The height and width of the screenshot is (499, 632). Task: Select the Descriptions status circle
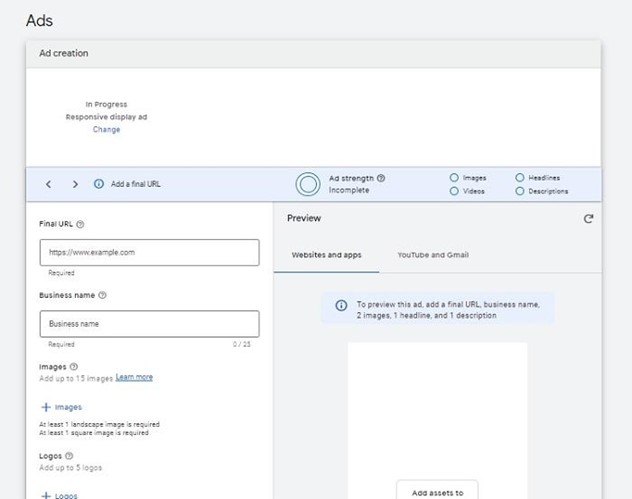click(x=520, y=191)
